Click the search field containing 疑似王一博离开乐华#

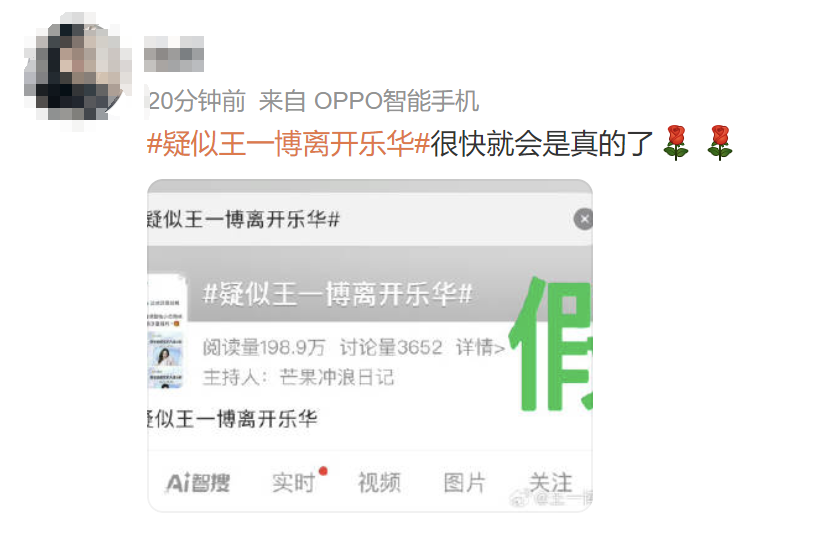point(359,219)
